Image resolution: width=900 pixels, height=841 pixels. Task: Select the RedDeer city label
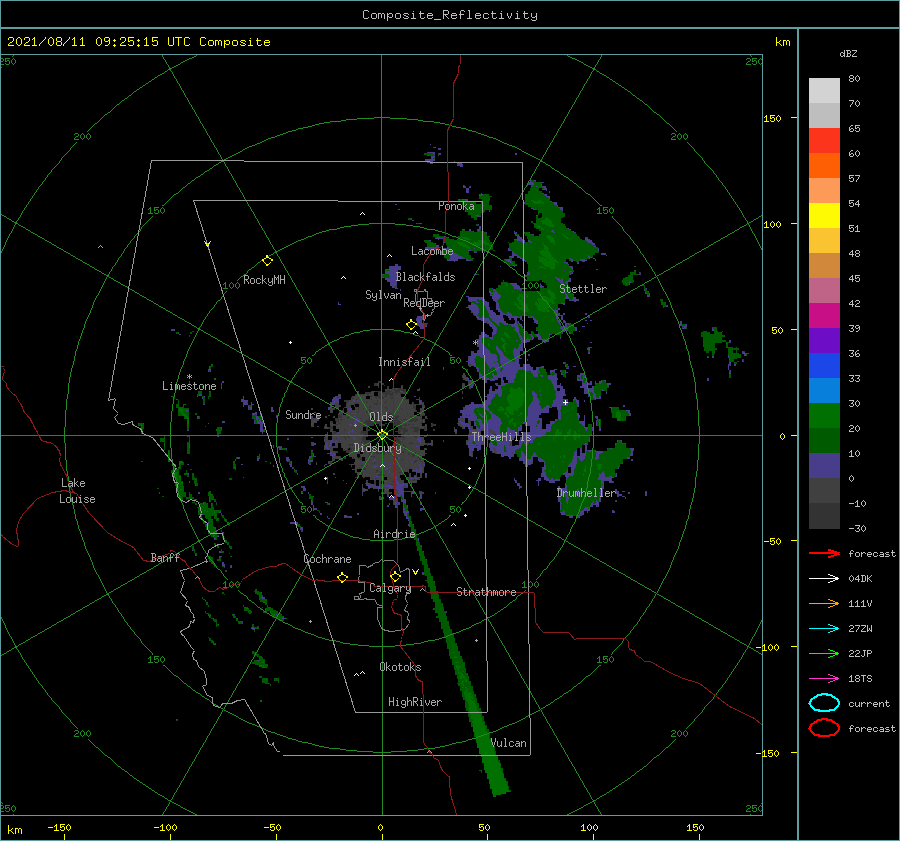[424, 303]
